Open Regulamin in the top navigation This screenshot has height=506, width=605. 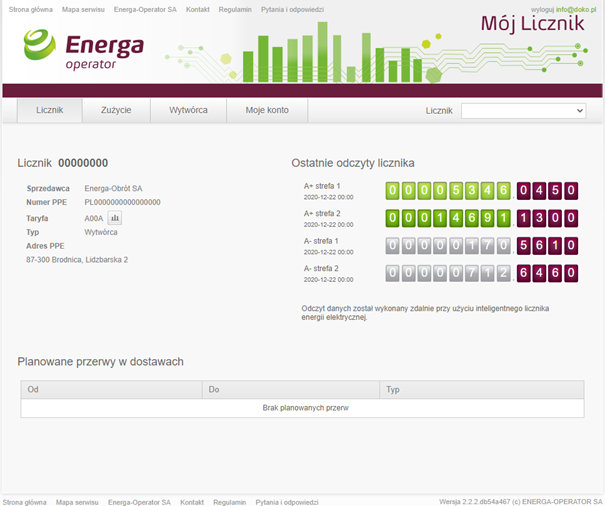(235, 10)
